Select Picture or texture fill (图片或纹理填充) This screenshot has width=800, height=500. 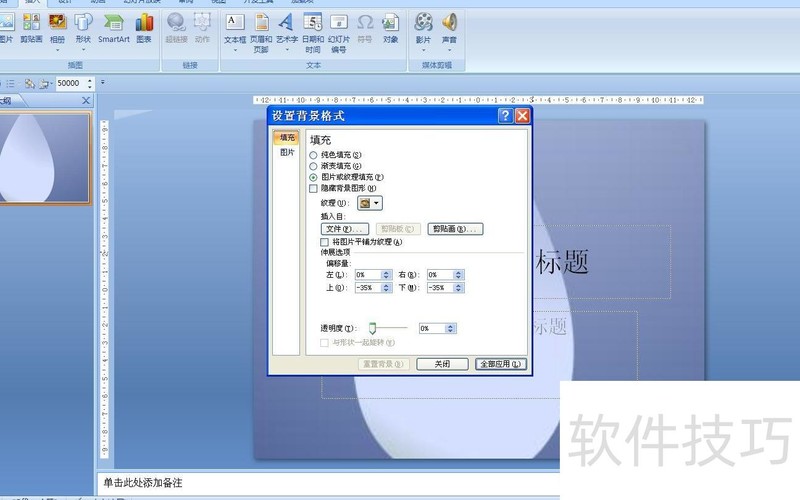pos(313,177)
